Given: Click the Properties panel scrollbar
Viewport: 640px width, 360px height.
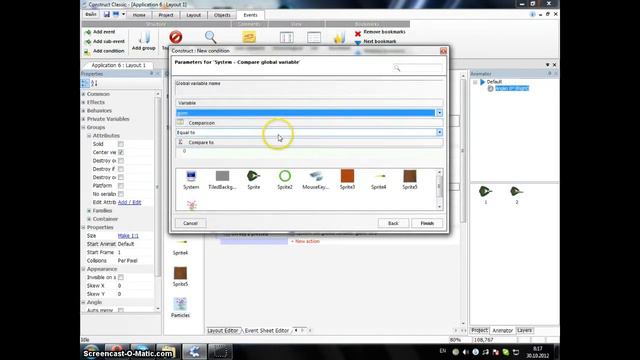Looking at the screenshot, I should pyautogui.click(x=158, y=202).
